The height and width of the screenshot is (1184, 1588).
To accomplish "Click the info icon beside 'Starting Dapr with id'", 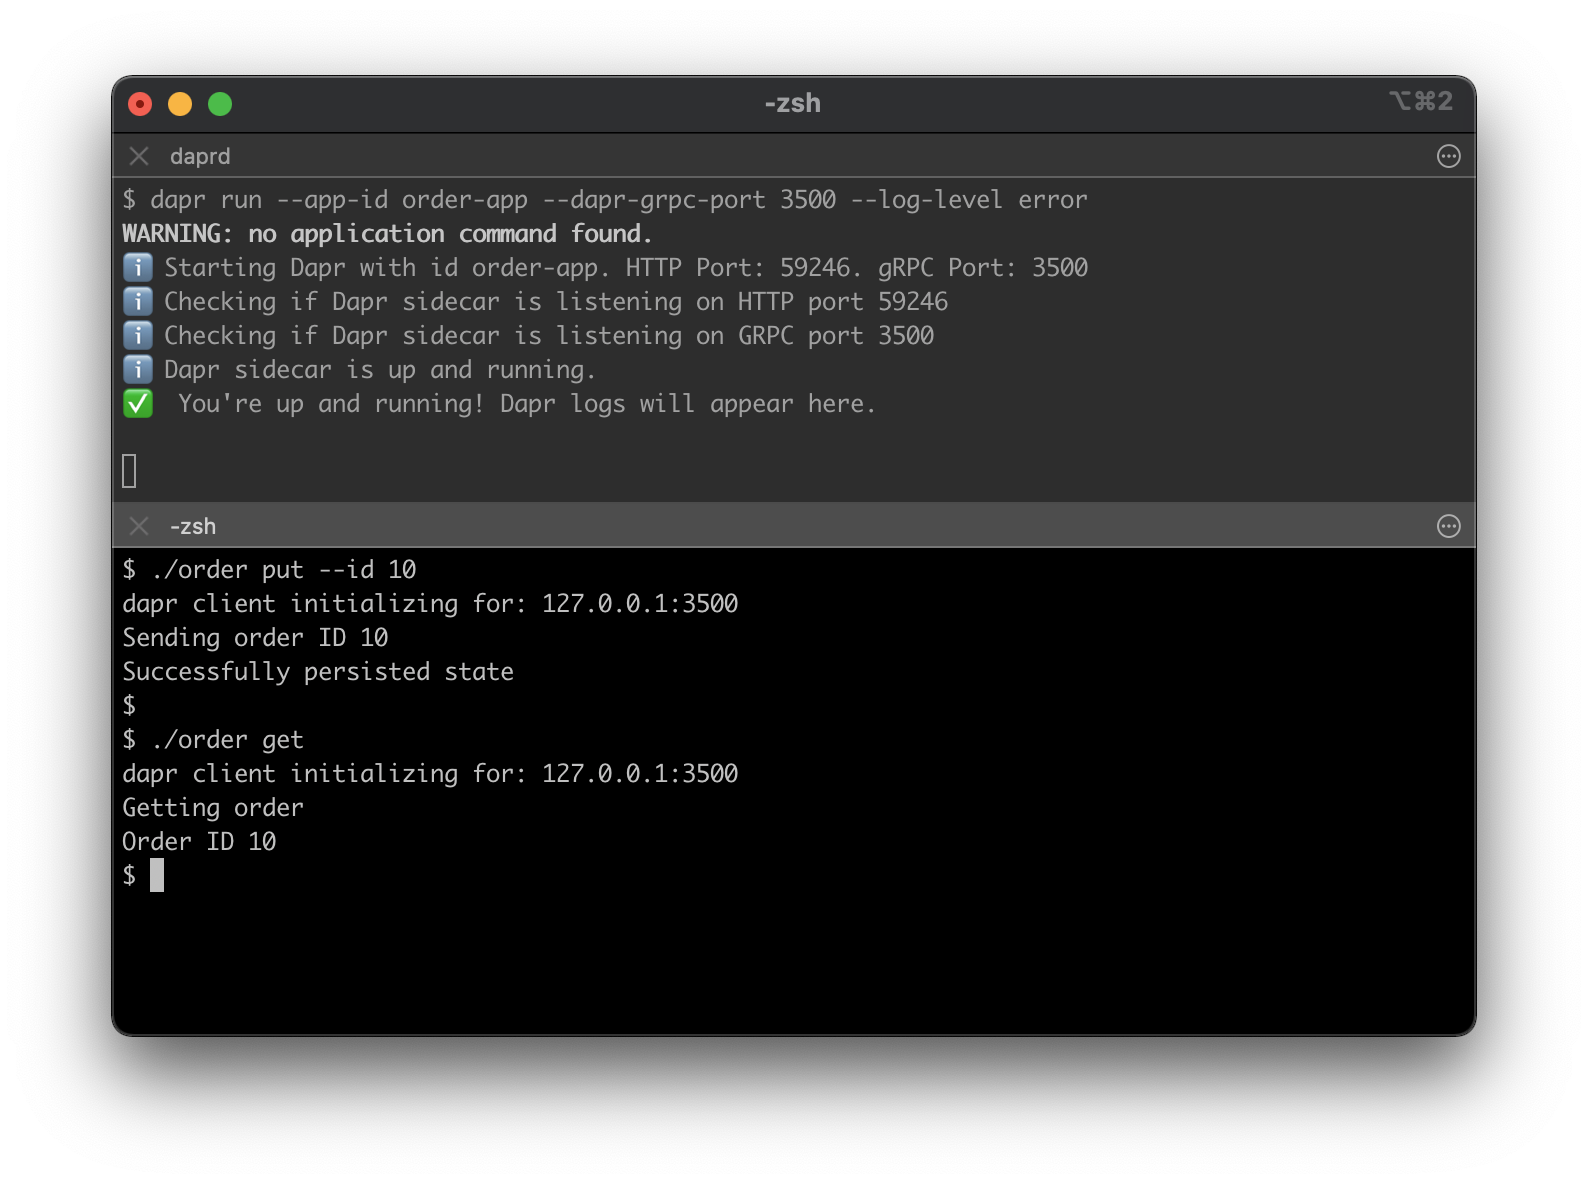I will pyautogui.click(x=138, y=267).
